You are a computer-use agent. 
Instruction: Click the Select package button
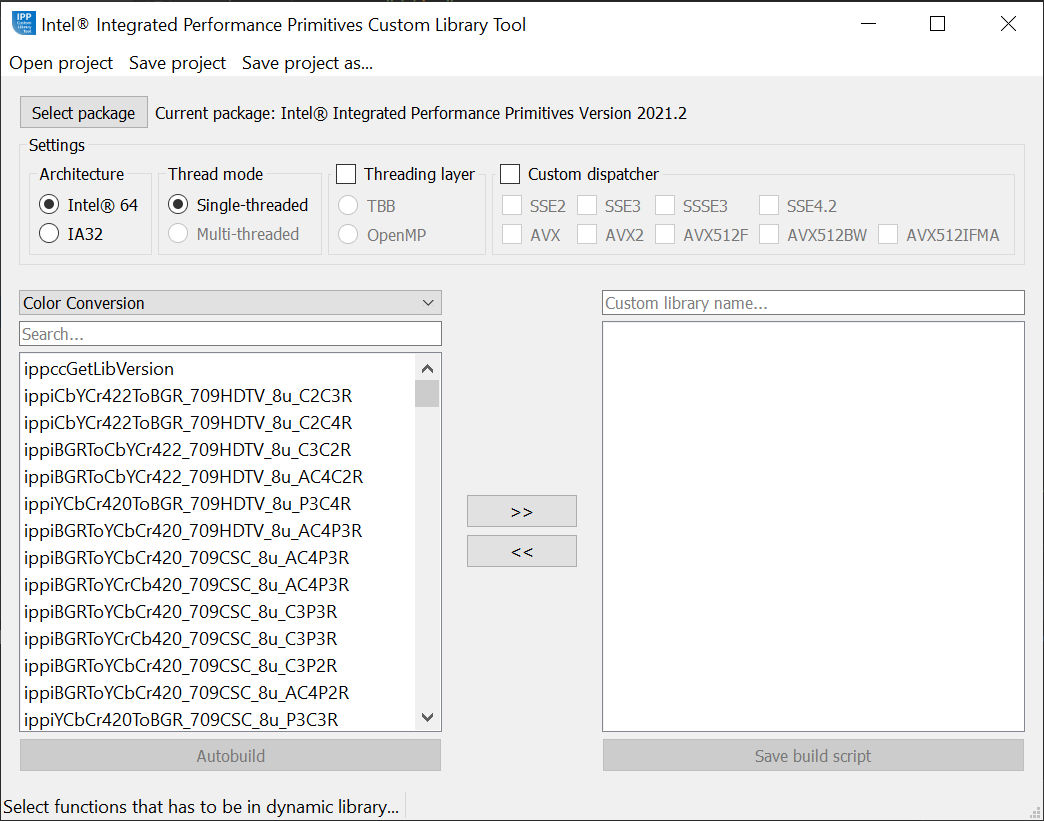tap(83, 113)
